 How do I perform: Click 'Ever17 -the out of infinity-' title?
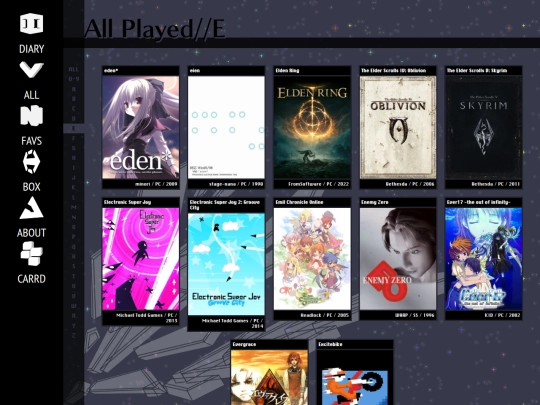(478, 202)
